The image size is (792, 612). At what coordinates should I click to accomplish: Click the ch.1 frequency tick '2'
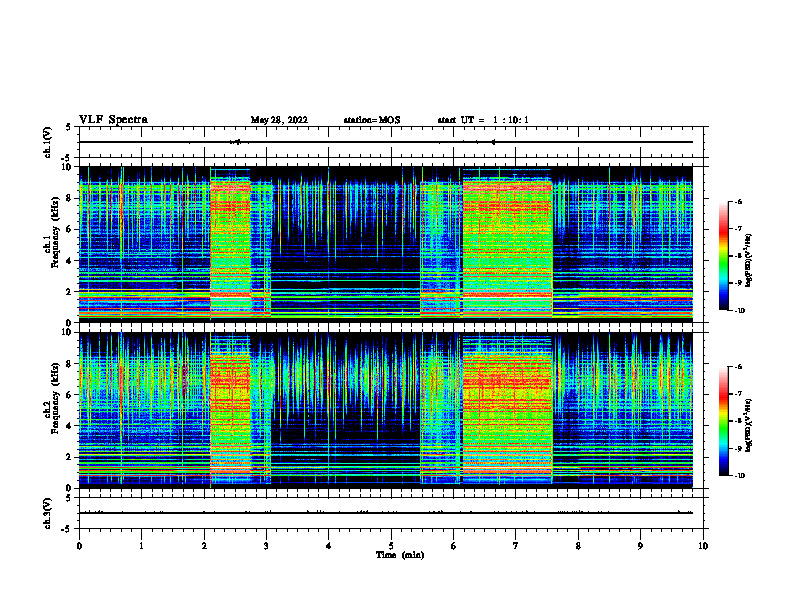click(x=70, y=291)
